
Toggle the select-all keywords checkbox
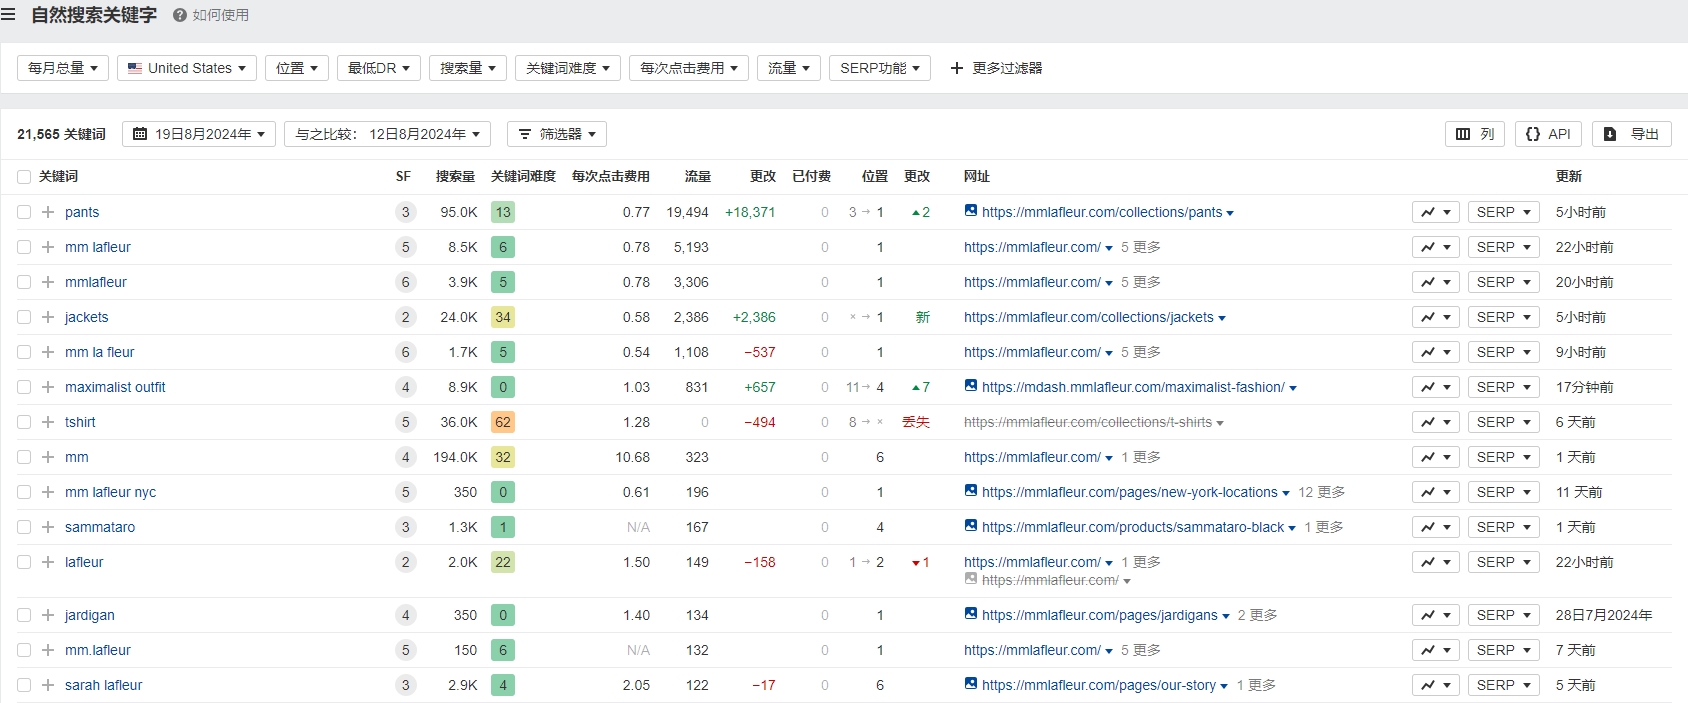(x=24, y=177)
